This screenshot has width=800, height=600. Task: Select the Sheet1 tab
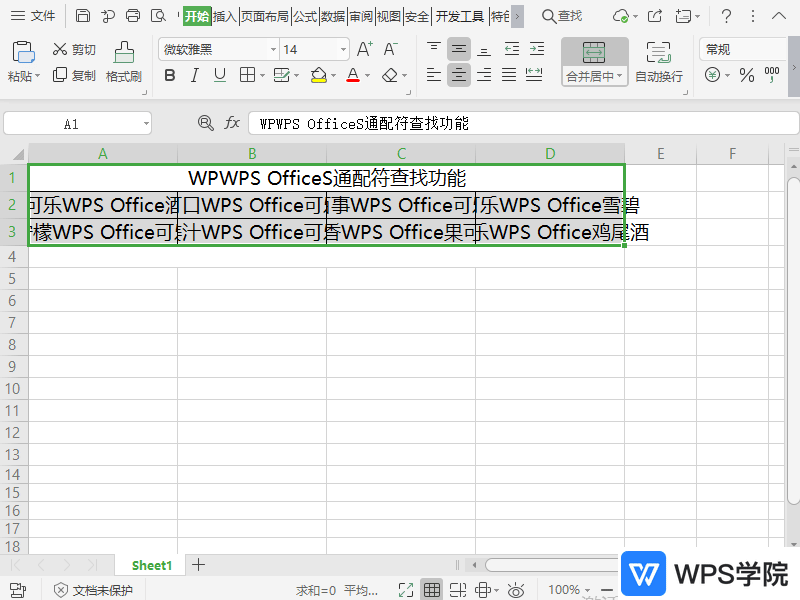click(x=152, y=565)
